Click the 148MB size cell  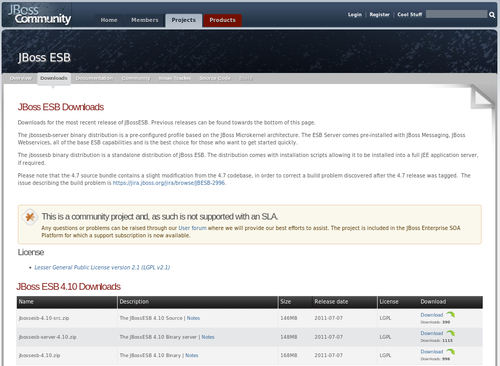289,337
